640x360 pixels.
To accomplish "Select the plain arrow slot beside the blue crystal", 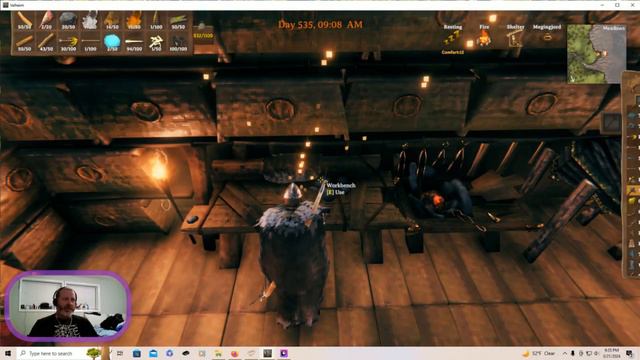I will [x=90, y=42].
